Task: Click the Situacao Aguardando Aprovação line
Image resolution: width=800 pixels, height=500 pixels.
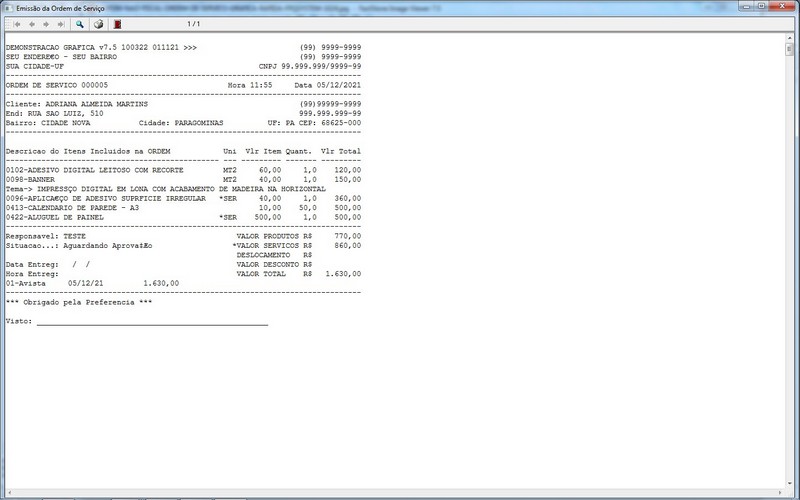Action: [x=79, y=245]
